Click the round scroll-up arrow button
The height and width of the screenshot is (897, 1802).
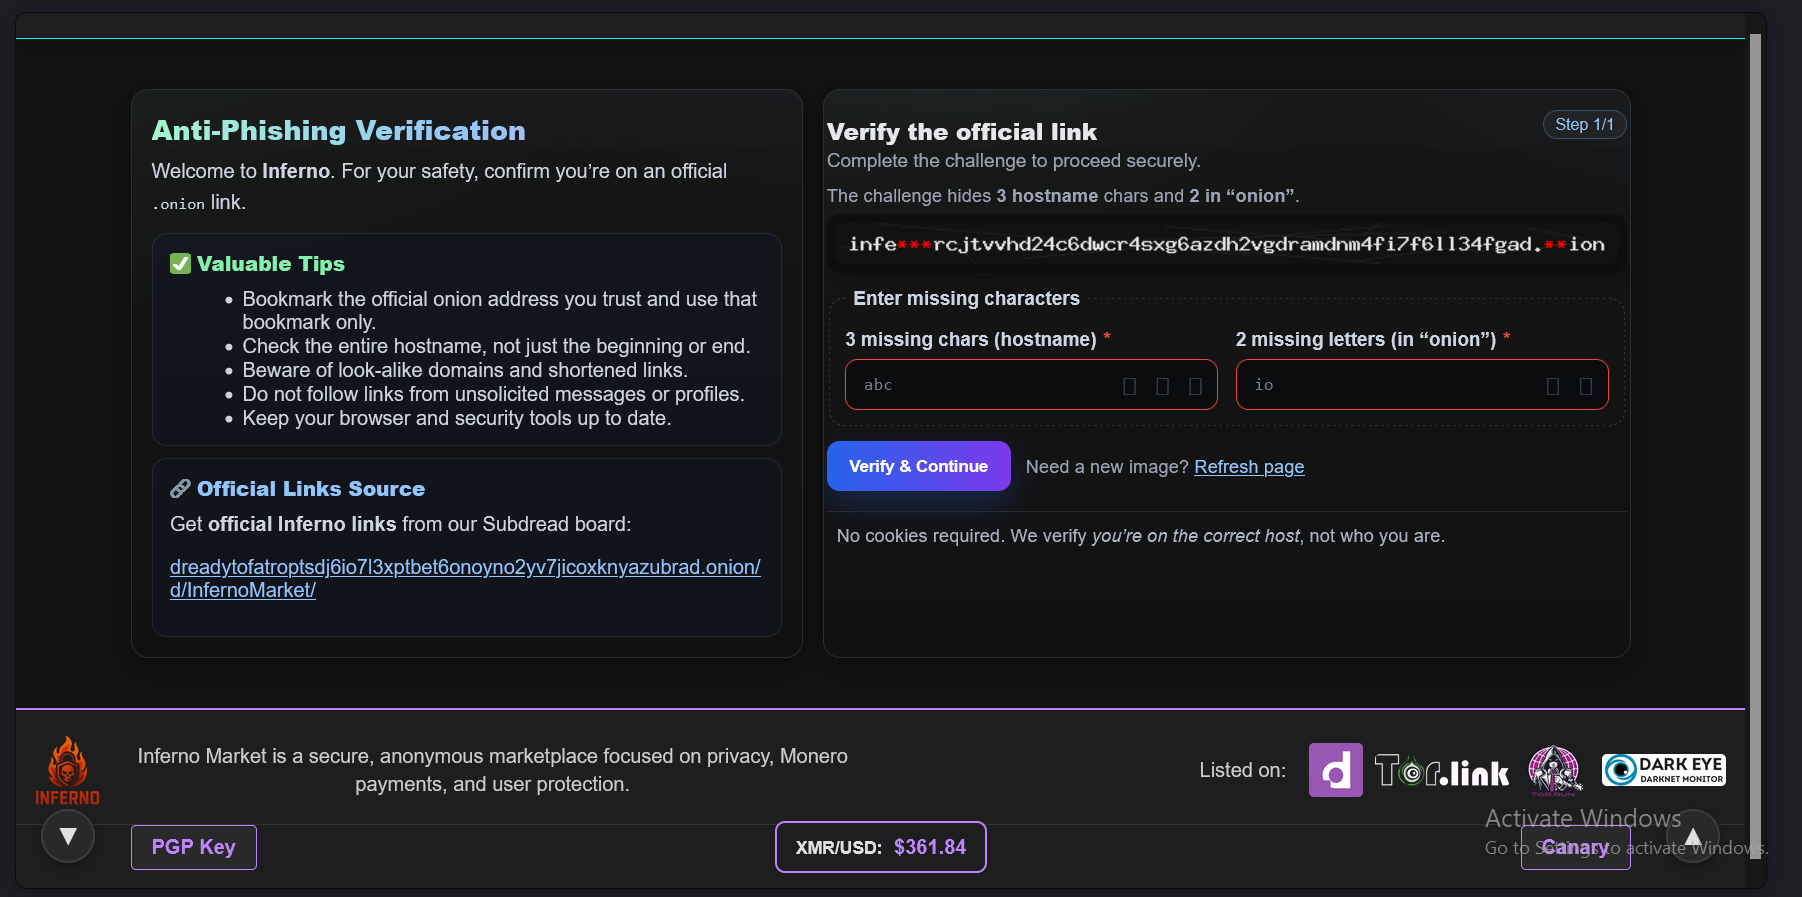(x=1693, y=836)
